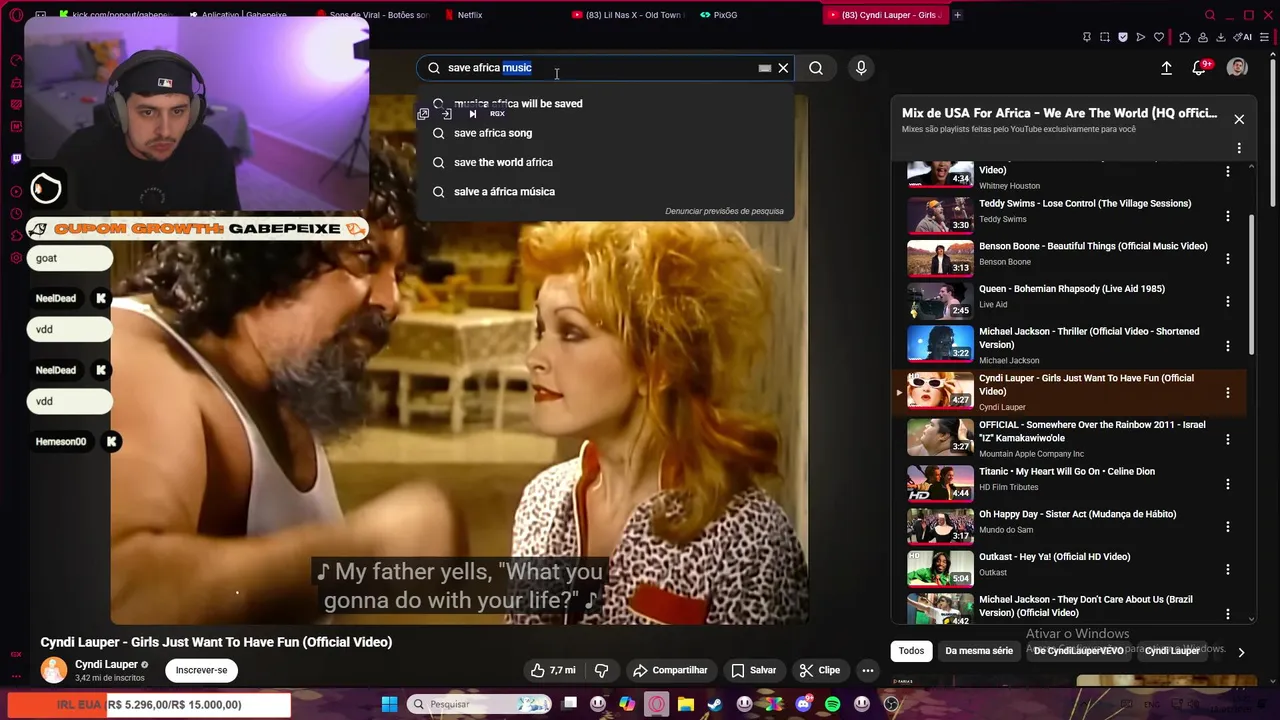This screenshot has height=720, width=1280.
Task: Open options for Teddy Swims Lose Control
Action: tap(1228, 216)
